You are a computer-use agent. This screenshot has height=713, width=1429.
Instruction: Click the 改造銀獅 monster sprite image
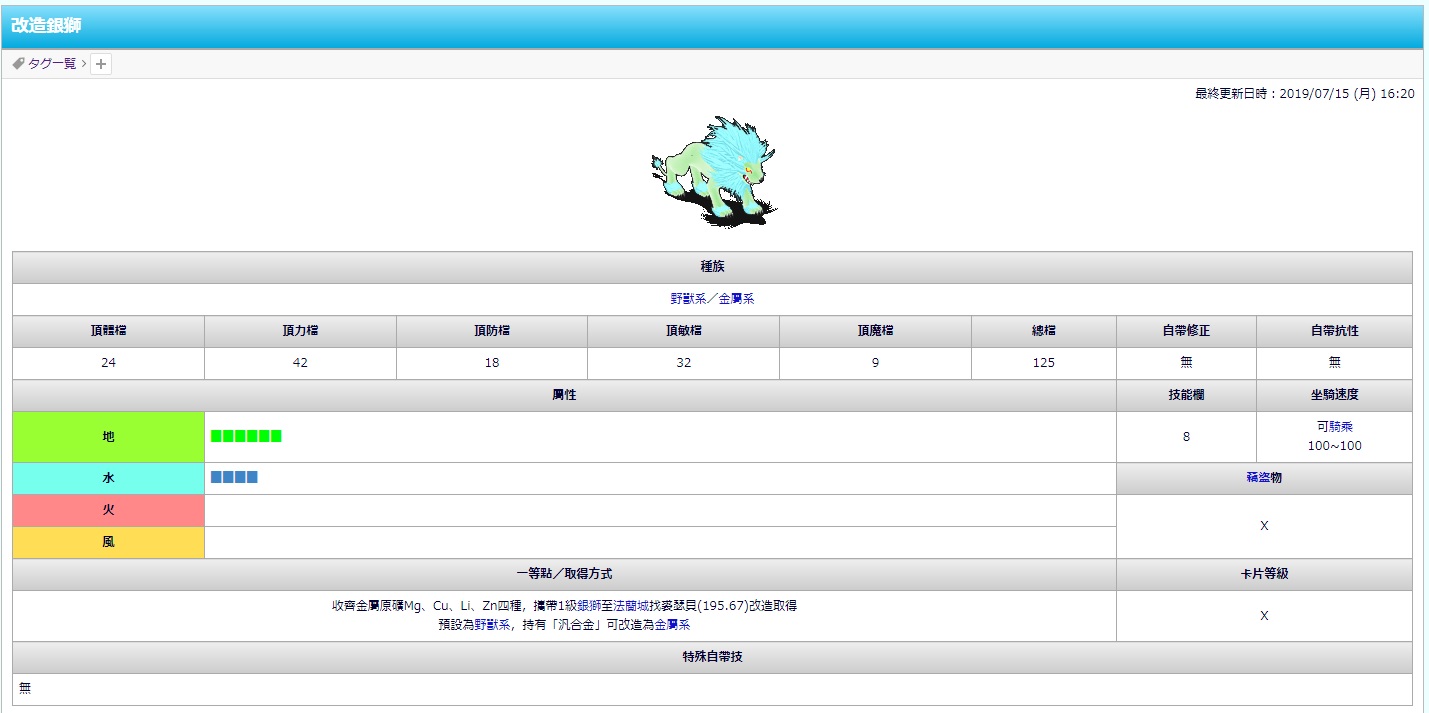tap(714, 170)
